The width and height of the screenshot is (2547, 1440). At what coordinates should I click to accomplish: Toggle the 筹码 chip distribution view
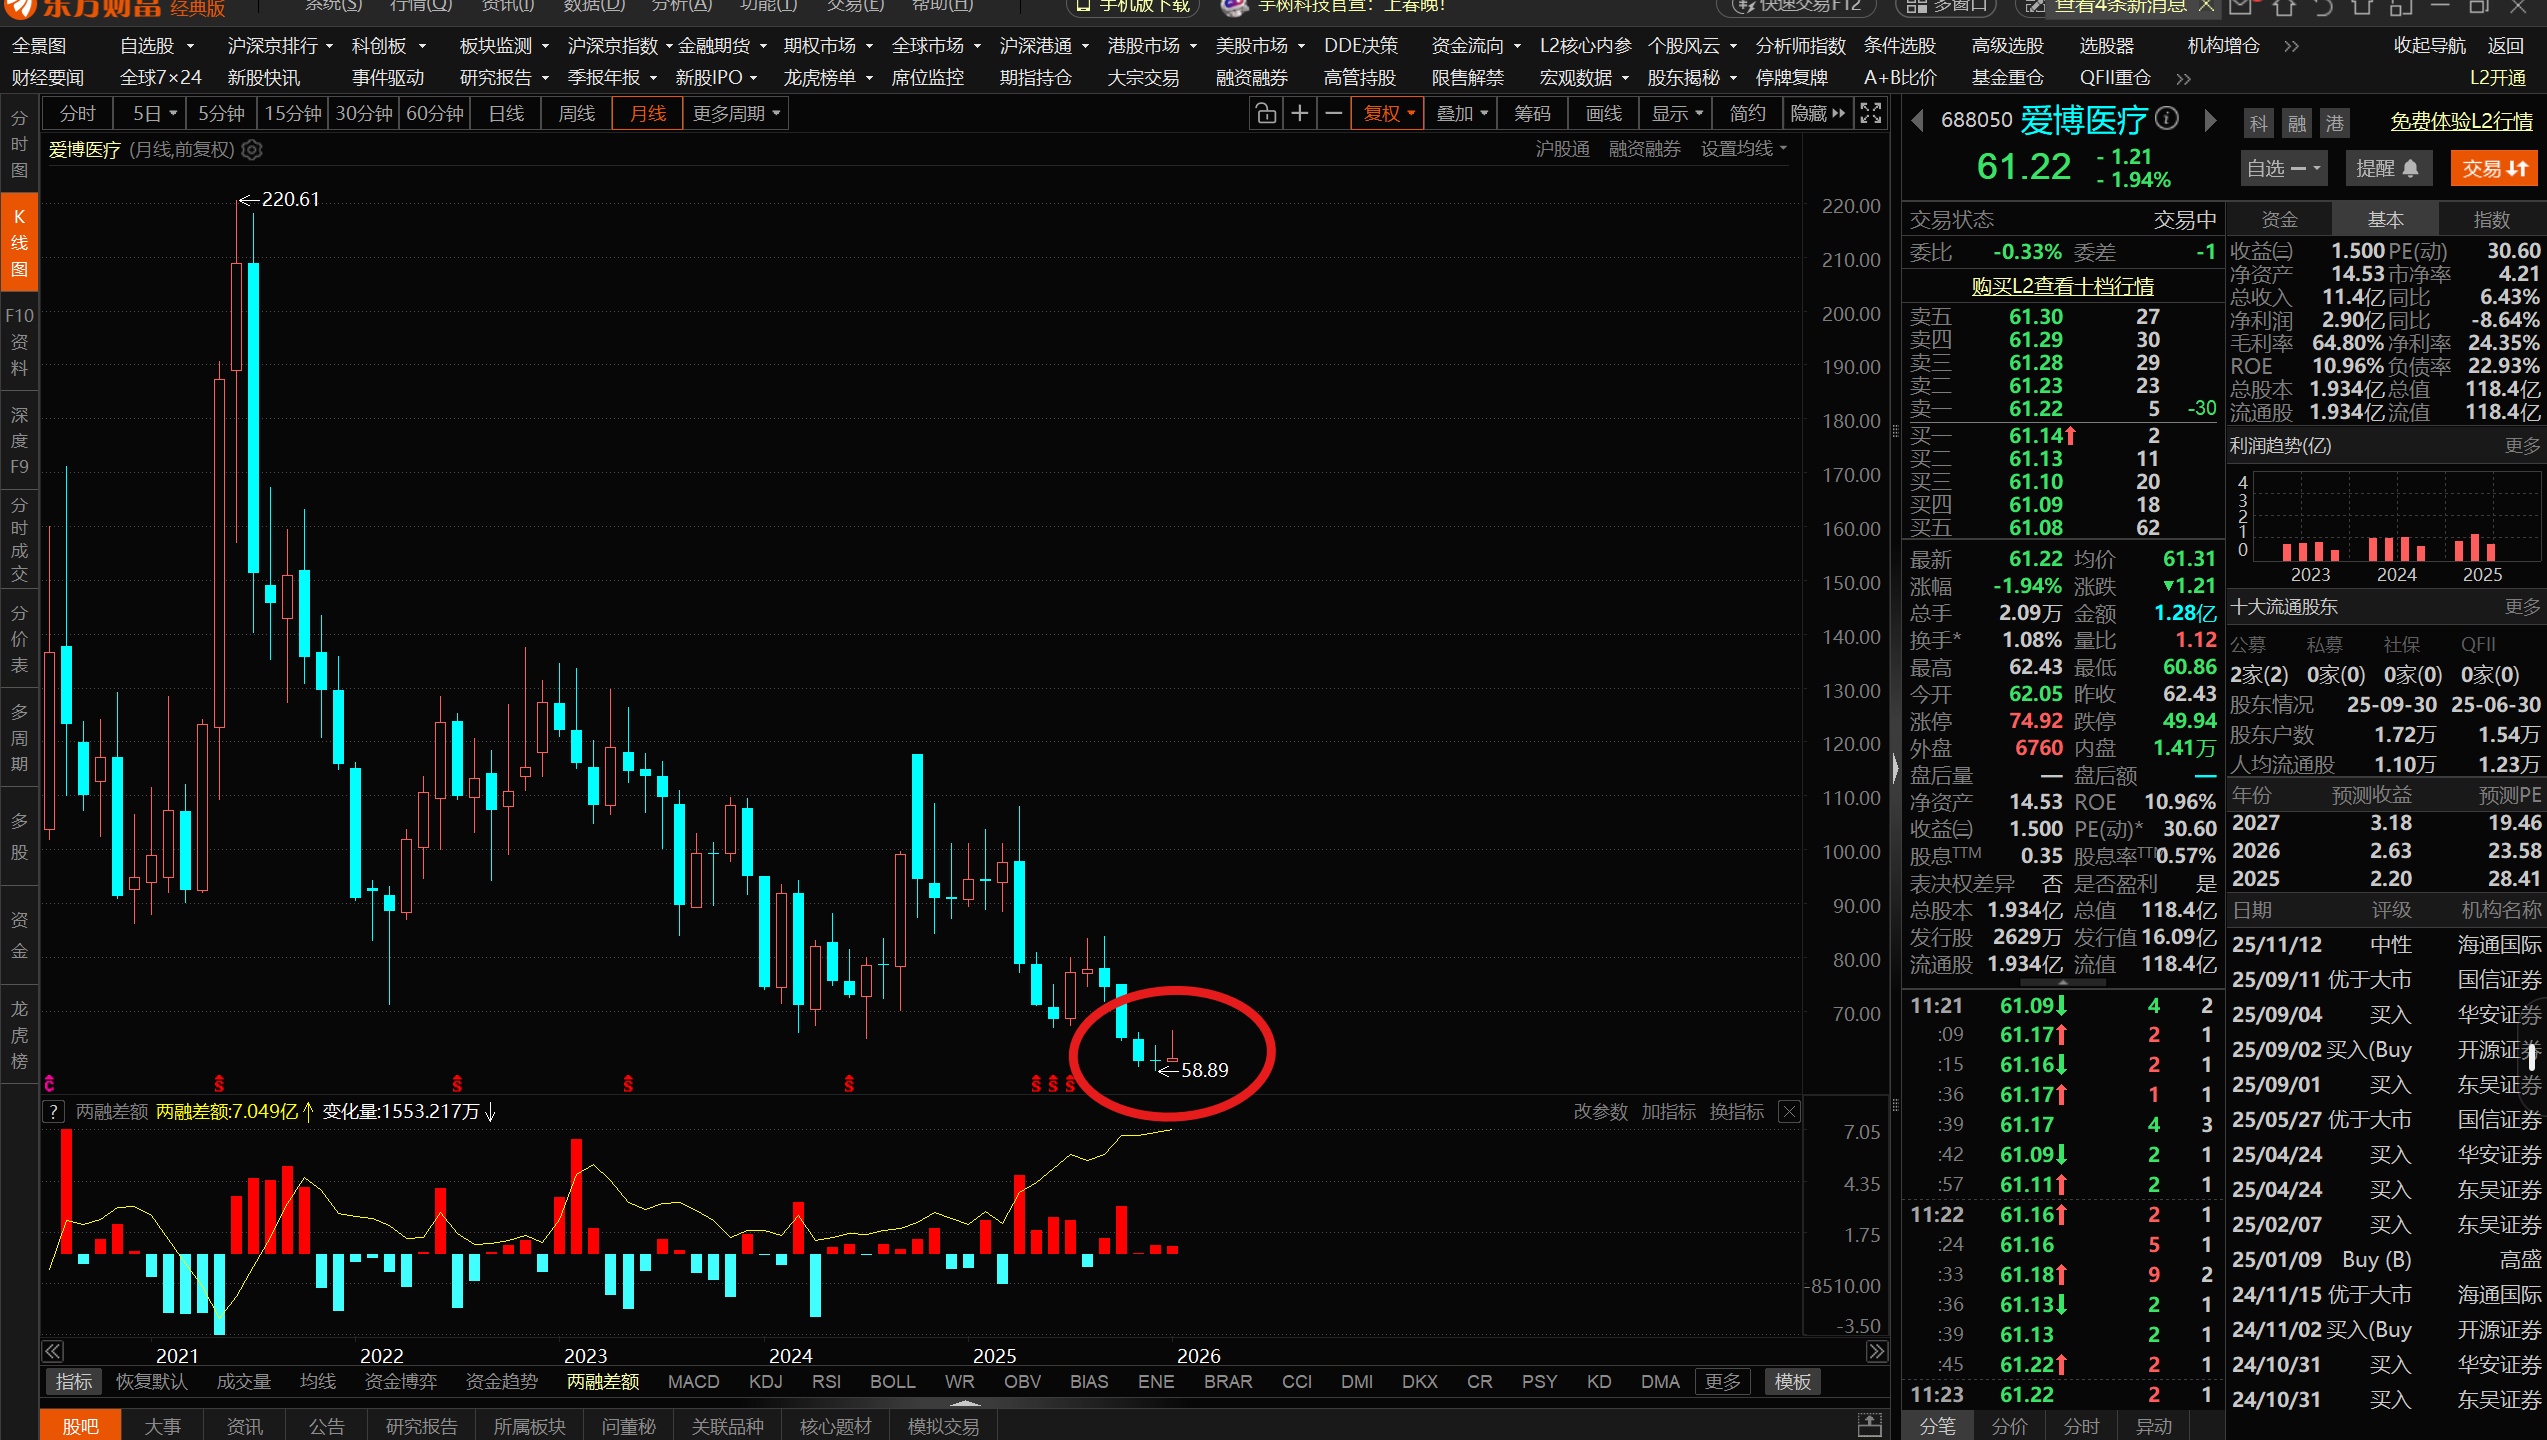1532,114
